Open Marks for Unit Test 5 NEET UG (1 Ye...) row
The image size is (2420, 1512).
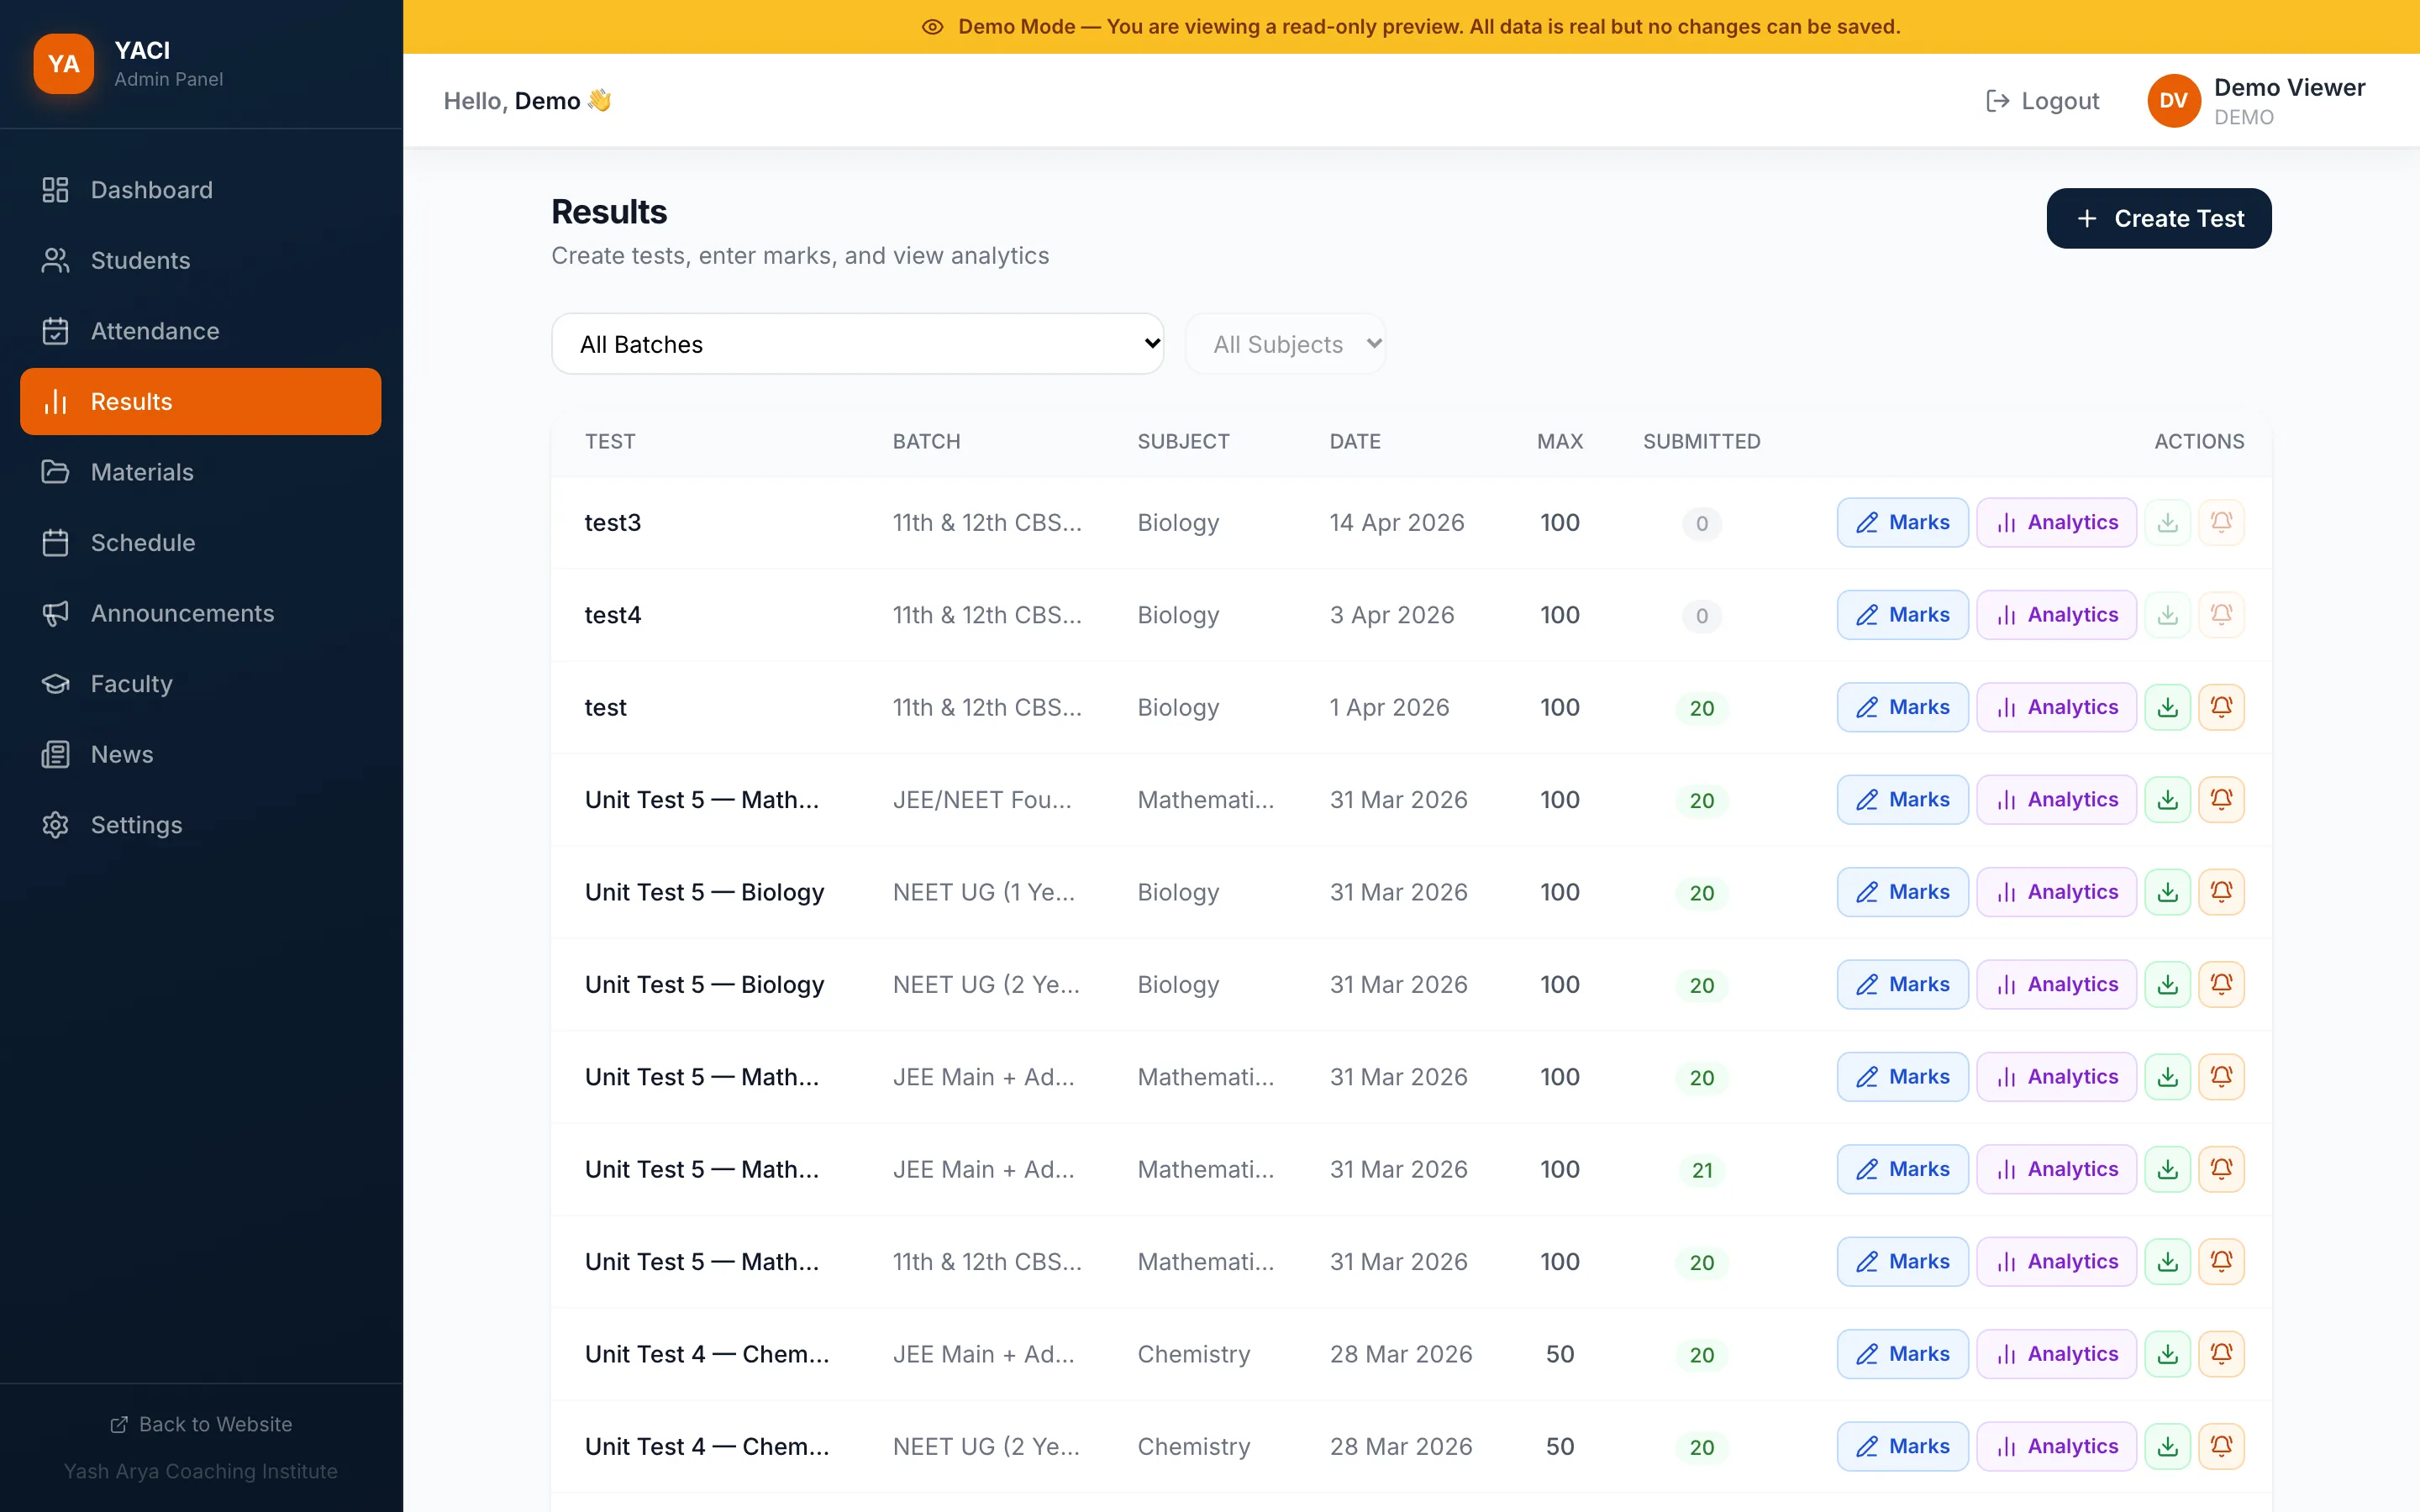coord(1902,892)
